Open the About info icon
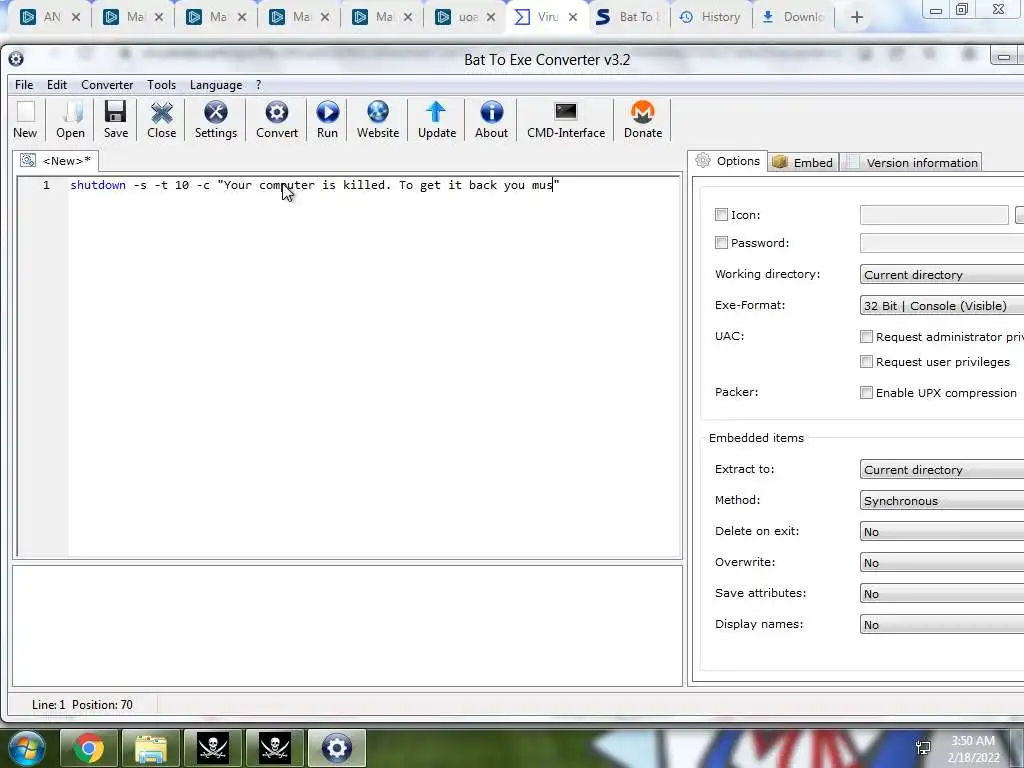The height and width of the screenshot is (768, 1024). (491, 120)
